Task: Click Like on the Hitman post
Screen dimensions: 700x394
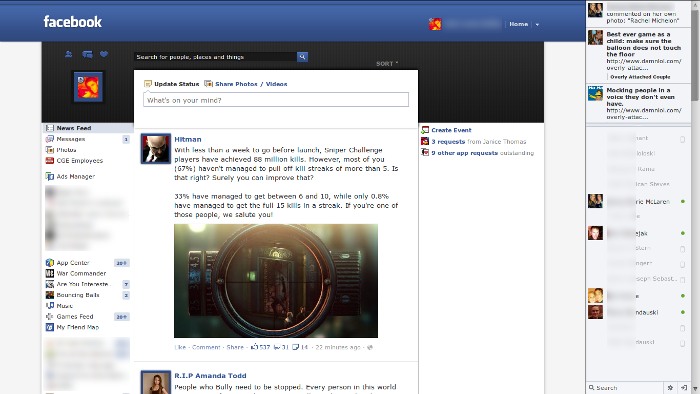Action: pos(180,347)
